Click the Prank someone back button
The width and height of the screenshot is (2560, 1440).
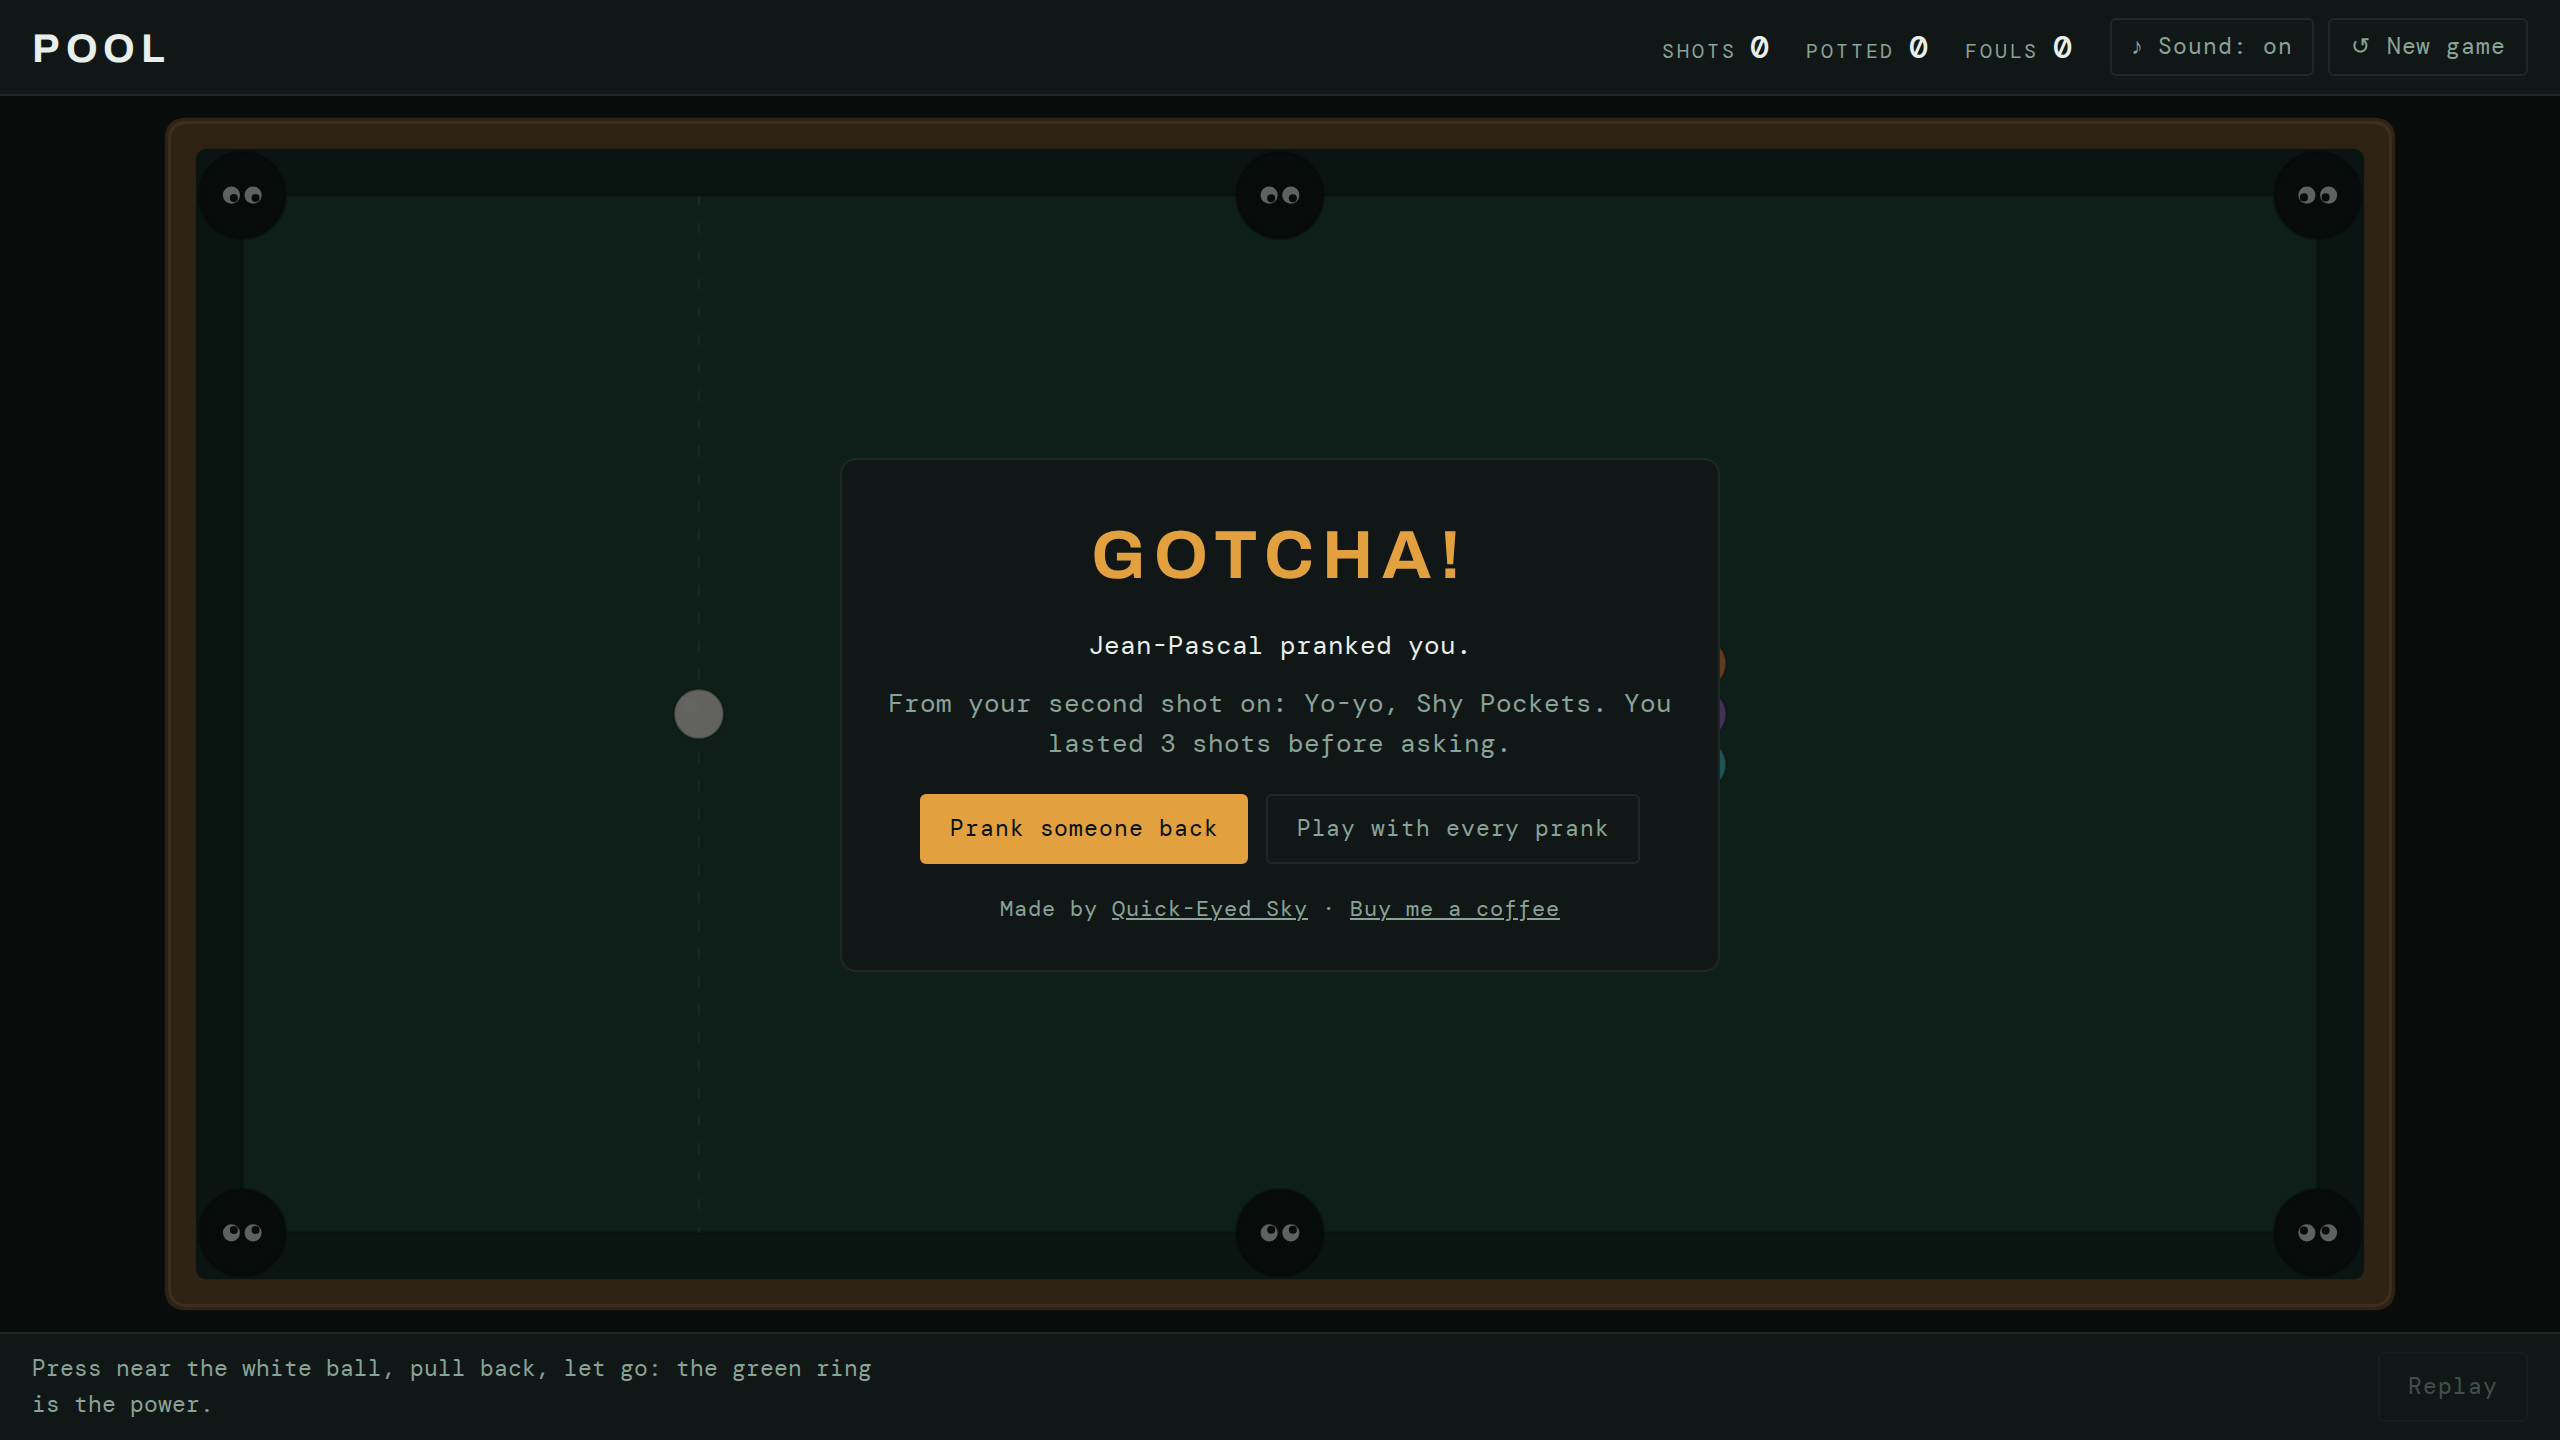pyautogui.click(x=1083, y=828)
